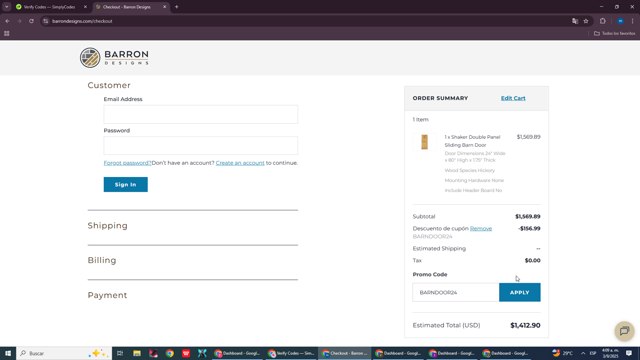The image size is (640, 360).
Task: Open the chat support bubble icon
Action: tap(624, 331)
